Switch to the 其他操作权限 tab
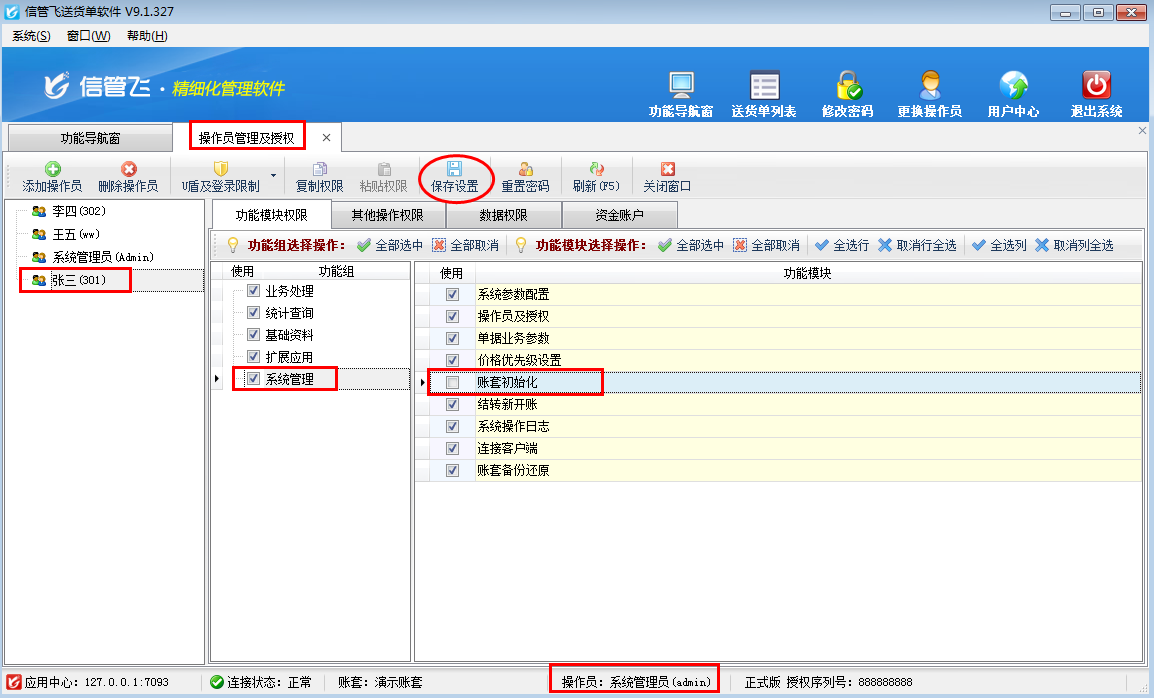 (x=387, y=215)
